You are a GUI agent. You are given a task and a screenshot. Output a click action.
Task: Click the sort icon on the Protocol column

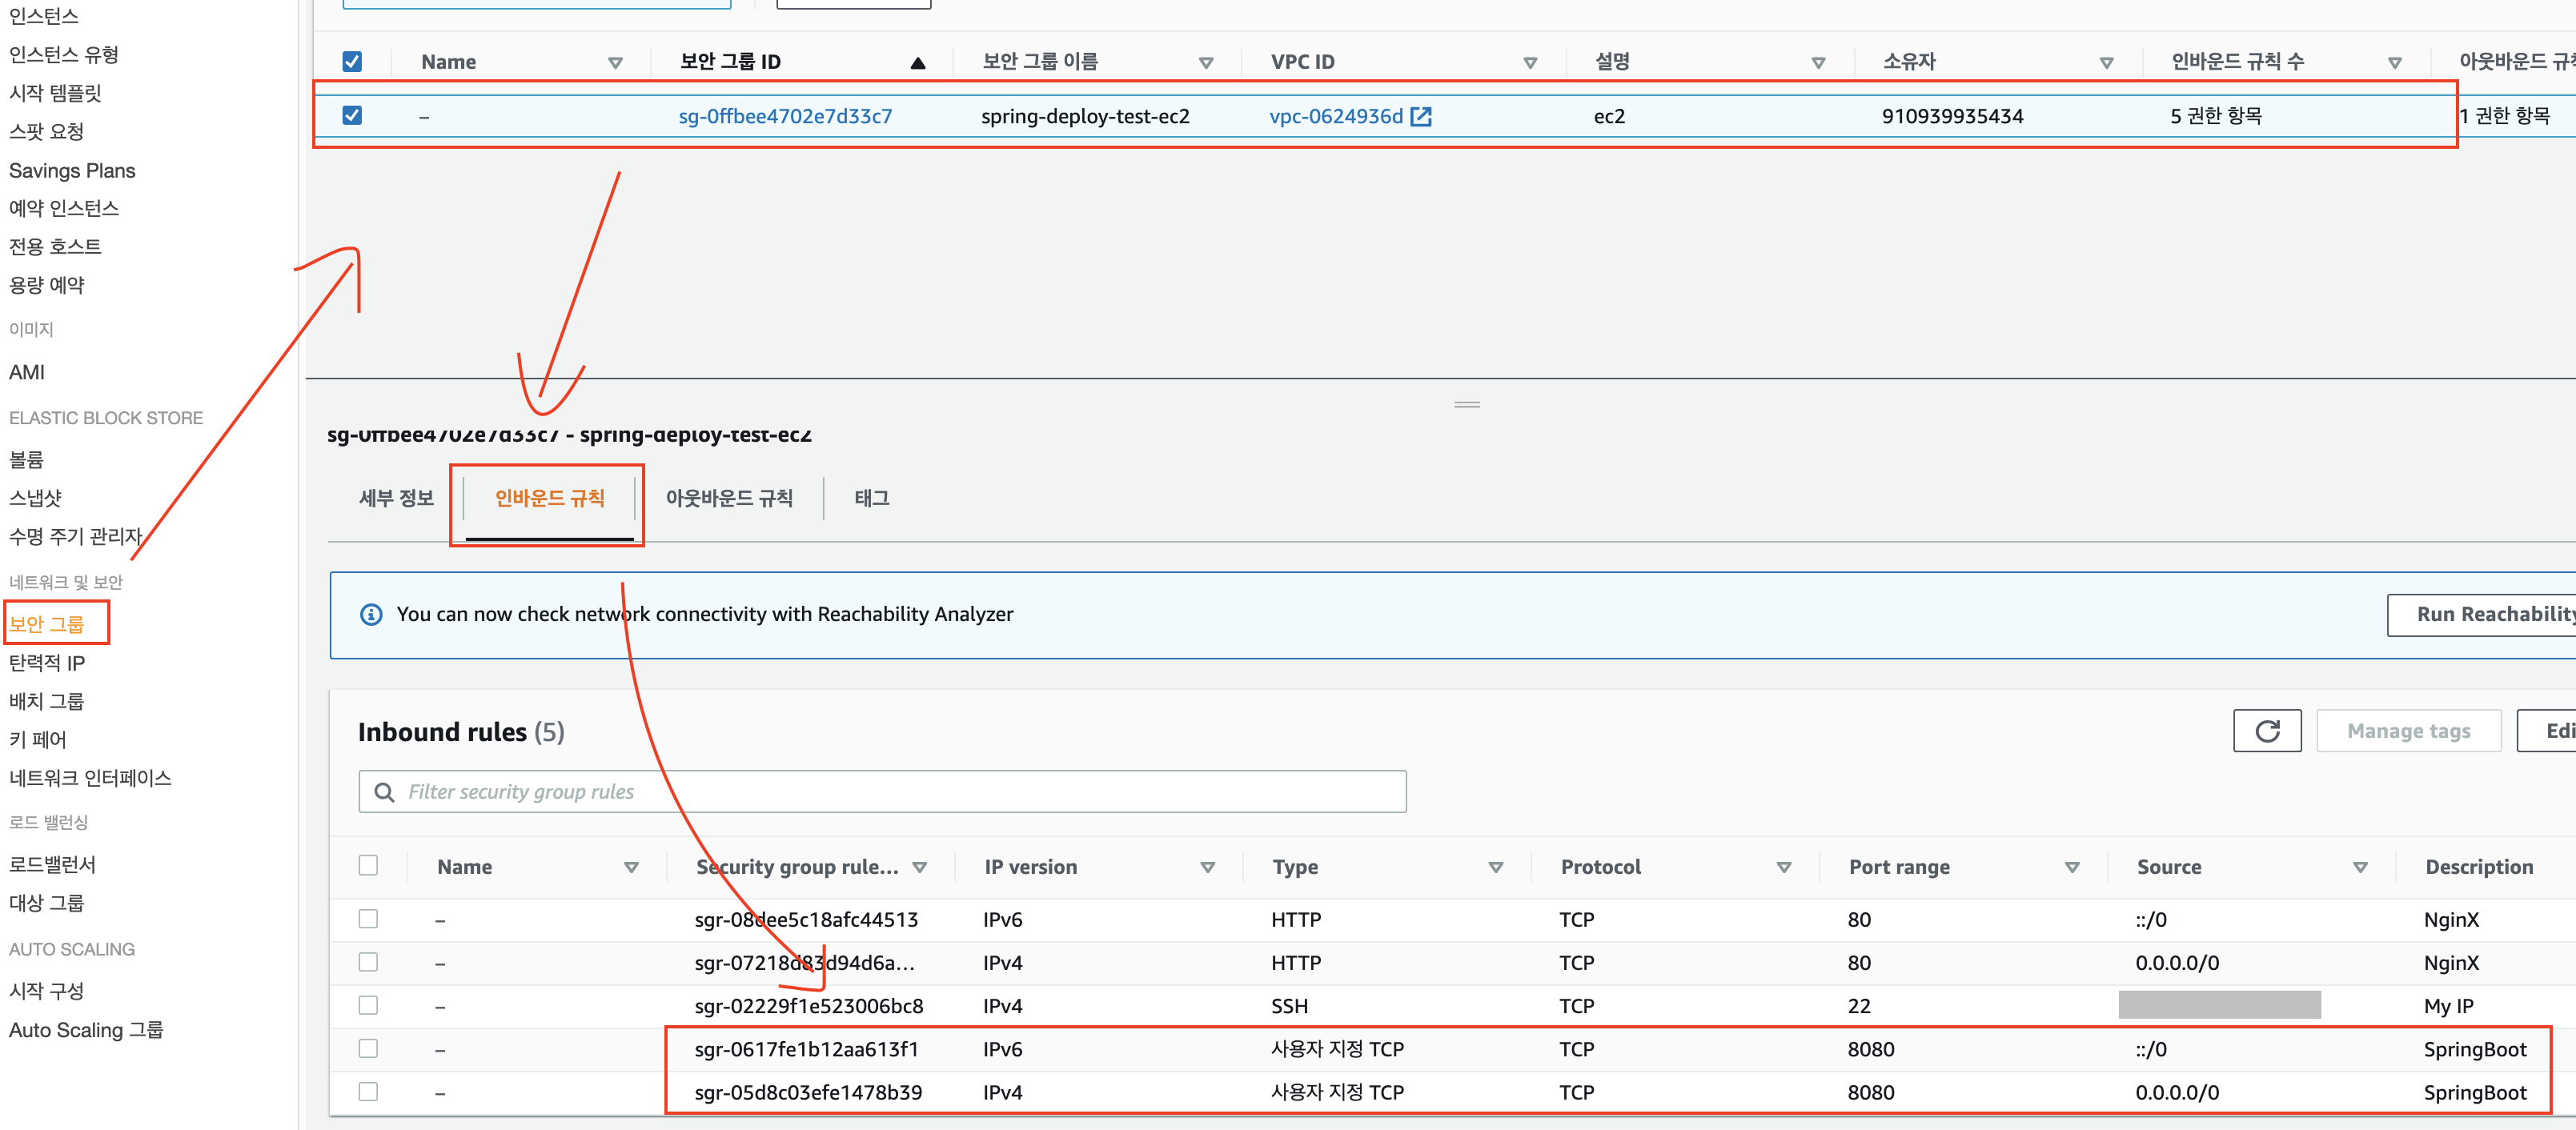[1783, 867]
